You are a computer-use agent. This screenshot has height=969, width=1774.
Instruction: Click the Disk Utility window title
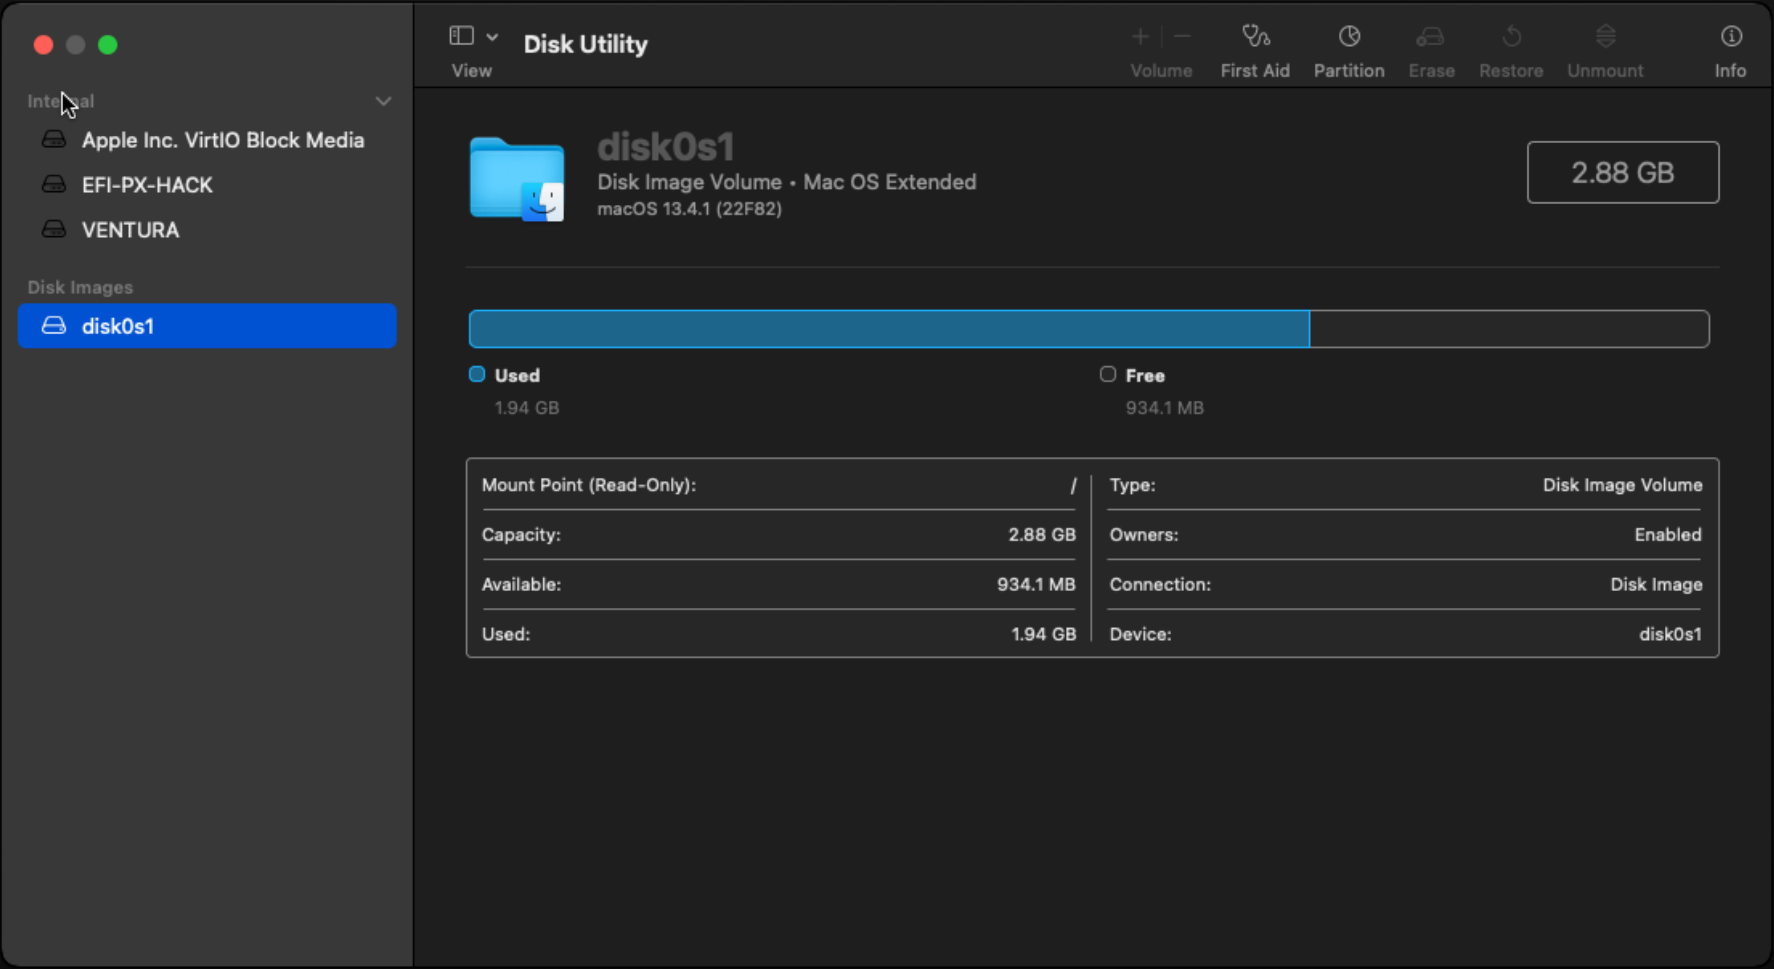pyautogui.click(x=586, y=44)
